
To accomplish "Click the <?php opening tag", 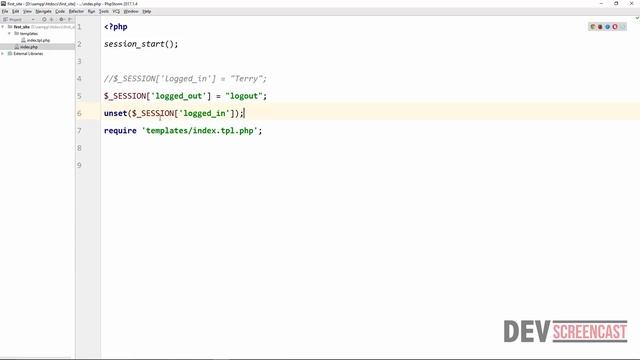I will point(116,27).
